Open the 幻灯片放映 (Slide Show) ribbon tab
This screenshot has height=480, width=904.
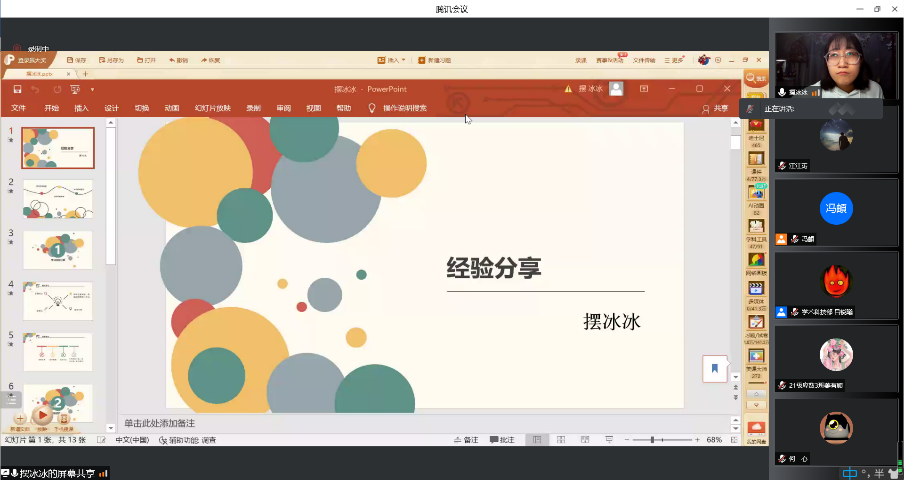(212, 108)
